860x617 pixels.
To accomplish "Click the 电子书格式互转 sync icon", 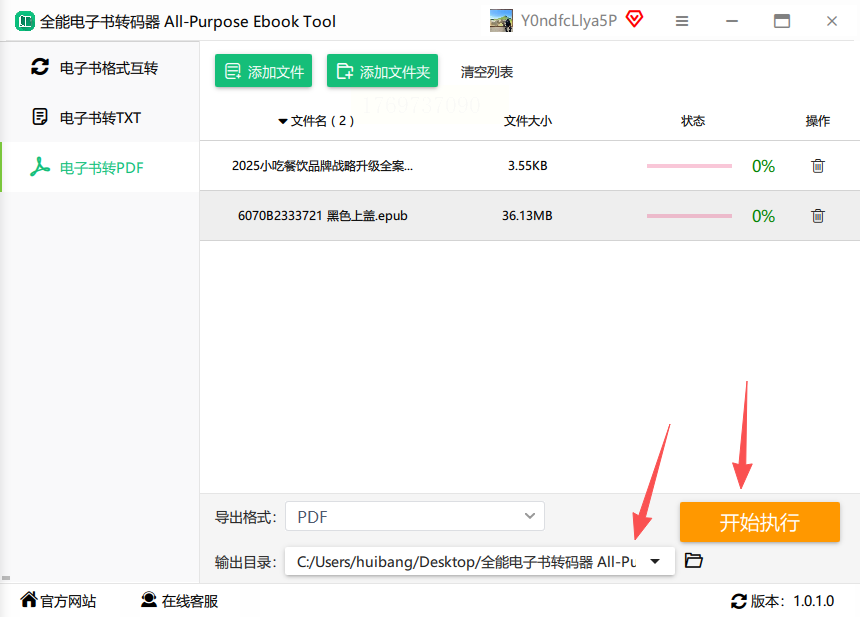I will tap(40, 67).
